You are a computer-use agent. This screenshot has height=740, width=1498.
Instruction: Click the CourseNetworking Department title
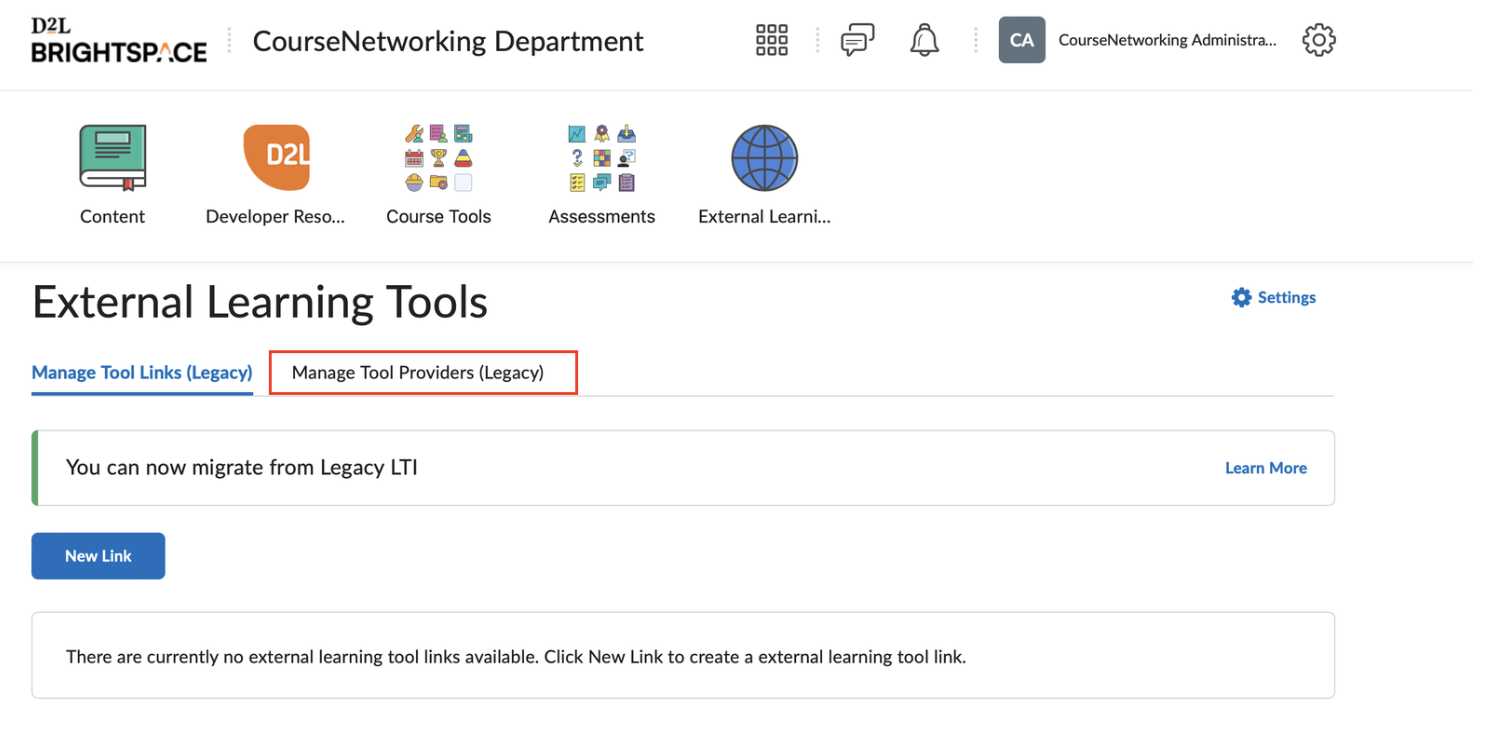click(x=448, y=41)
